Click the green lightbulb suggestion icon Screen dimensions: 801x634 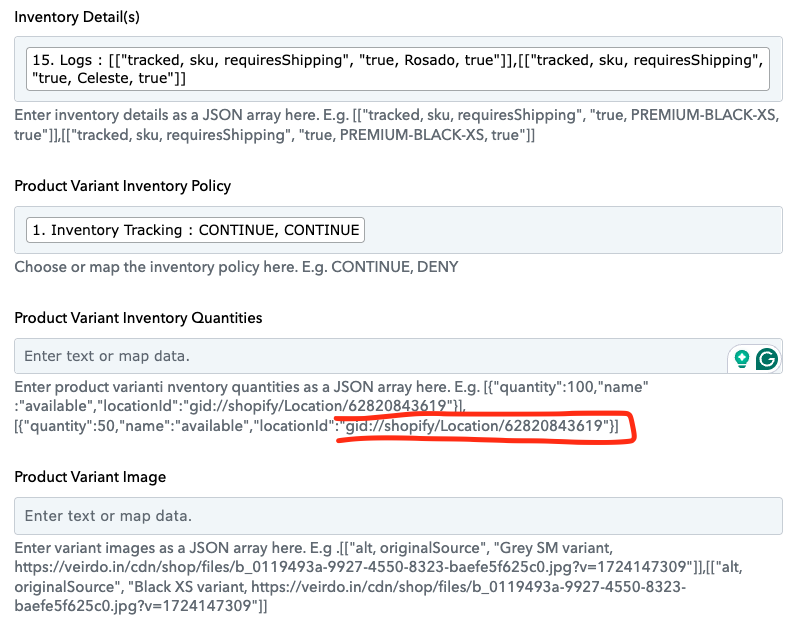pos(742,359)
